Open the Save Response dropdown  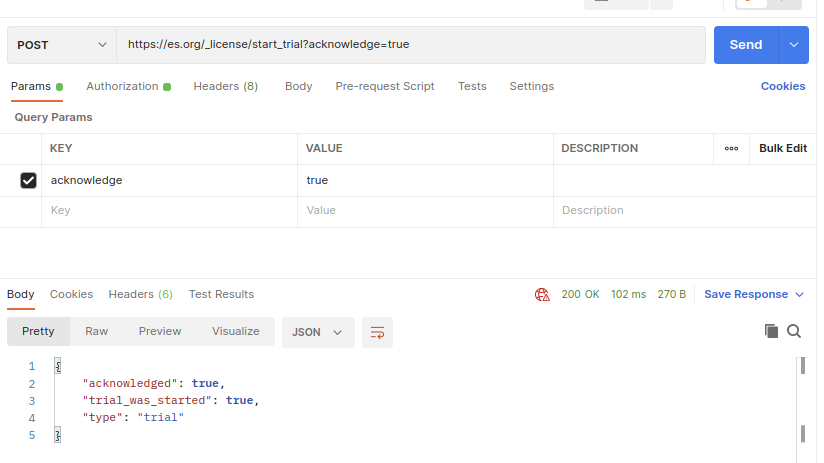coord(754,295)
